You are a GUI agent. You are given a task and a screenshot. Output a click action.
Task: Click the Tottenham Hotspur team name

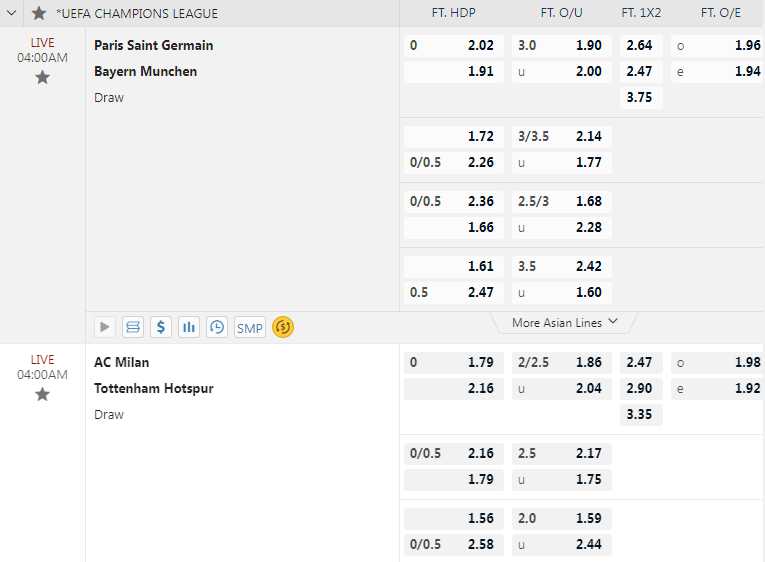point(153,388)
